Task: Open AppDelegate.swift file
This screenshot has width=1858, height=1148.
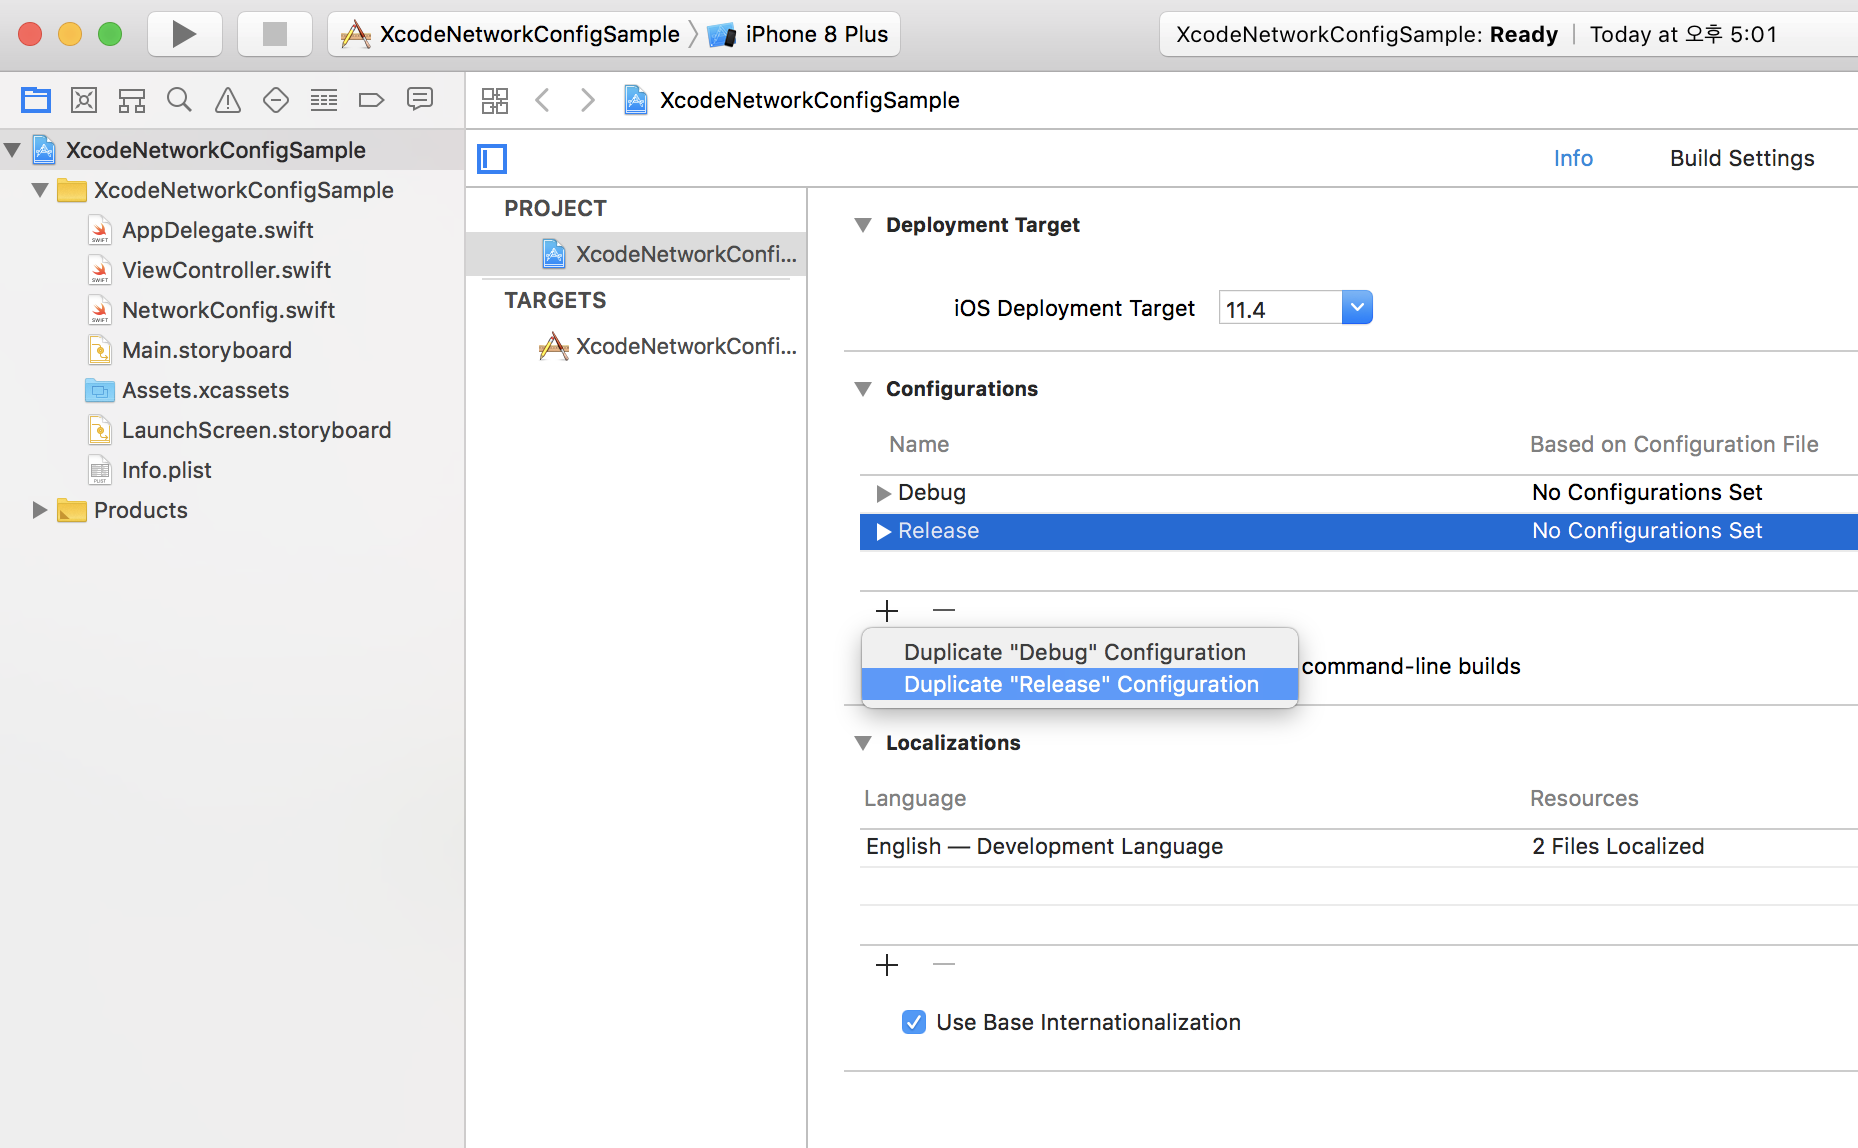Action: pyautogui.click(x=218, y=230)
